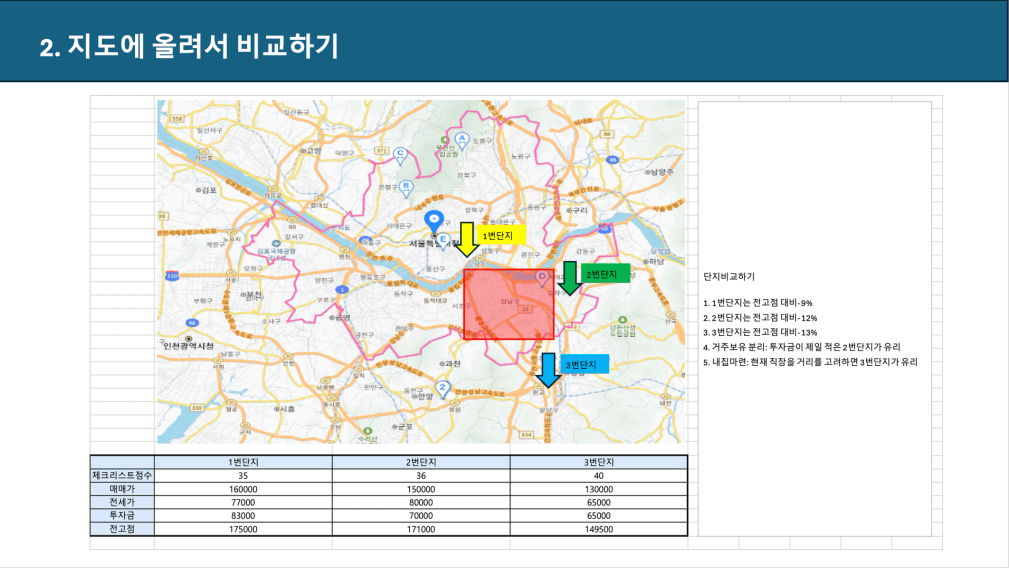Select the yellow 1번단지 map label

pyautogui.click(x=501, y=236)
